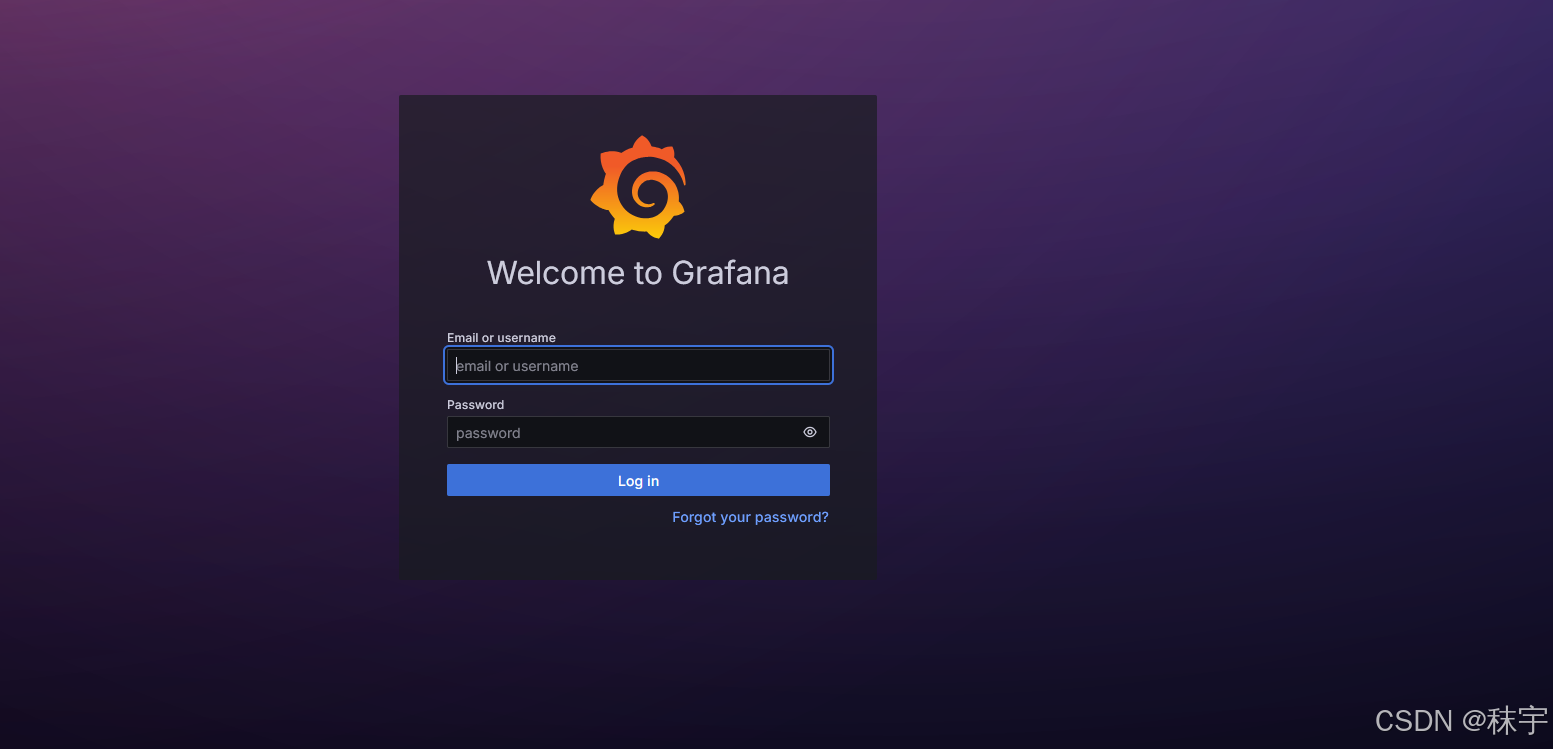Viewport: 1553px width, 749px height.
Task: Click the Grafana swirl logo
Action: [638, 187]
